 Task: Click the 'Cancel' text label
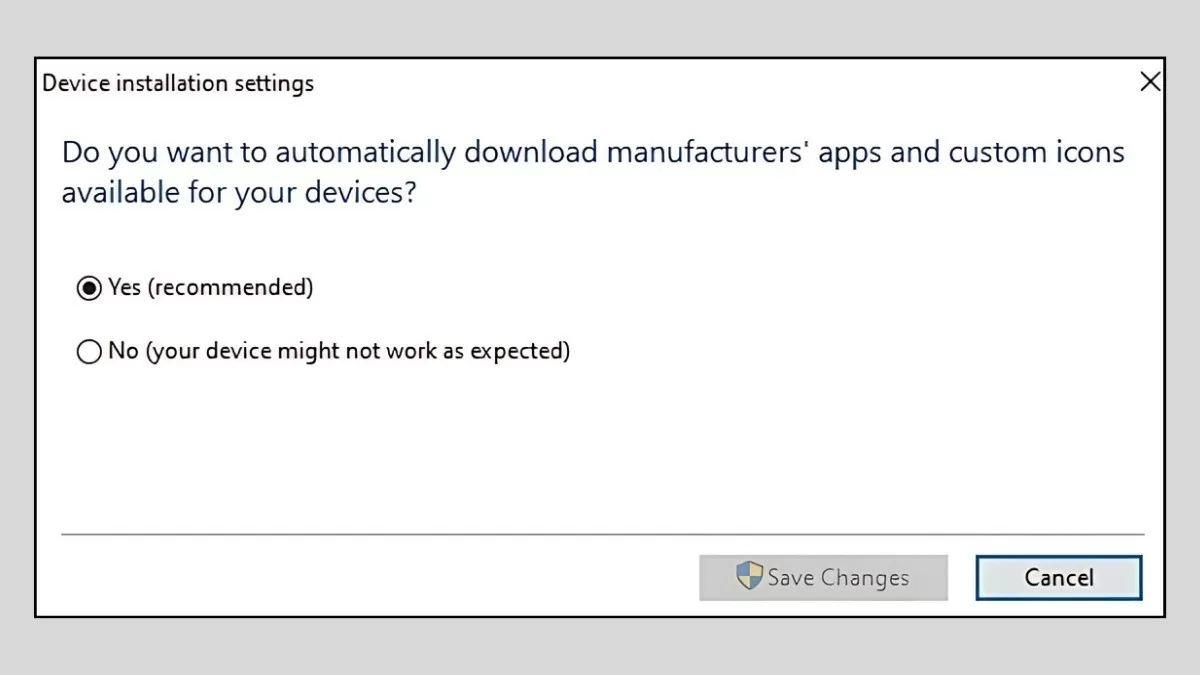tap(1059, 578)
